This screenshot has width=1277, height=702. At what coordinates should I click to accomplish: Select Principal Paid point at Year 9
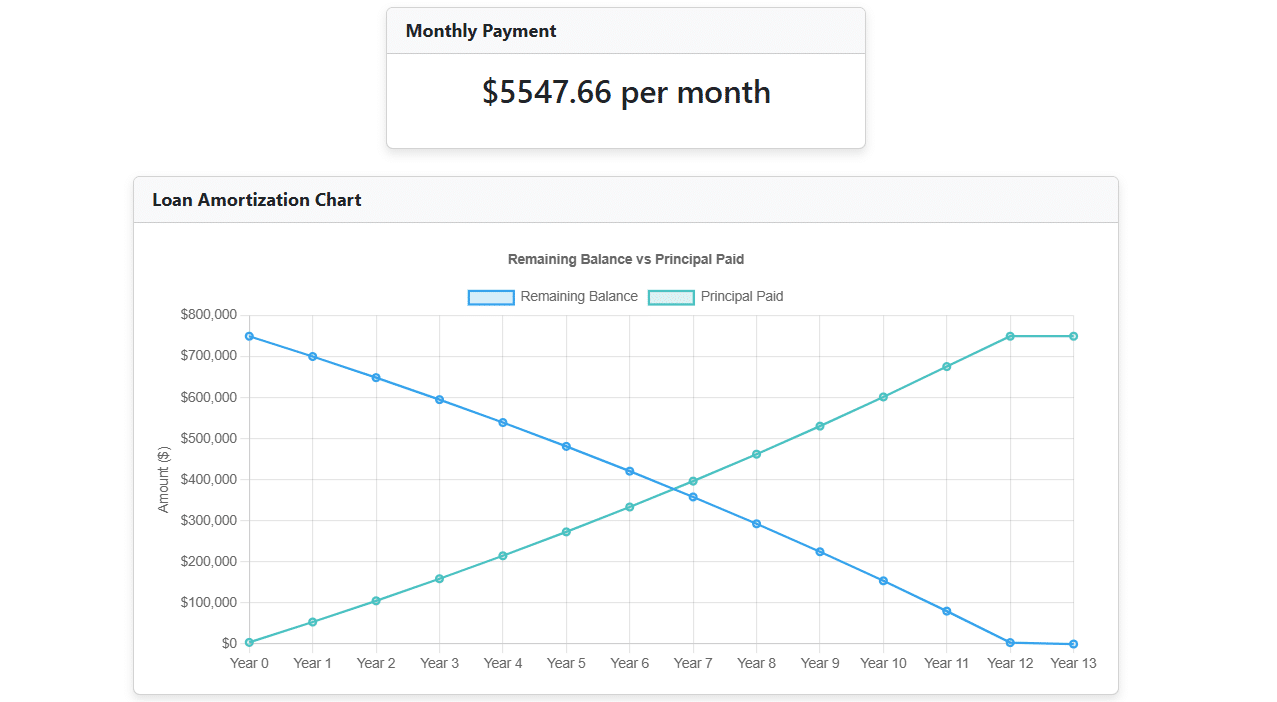pos(820,426)
